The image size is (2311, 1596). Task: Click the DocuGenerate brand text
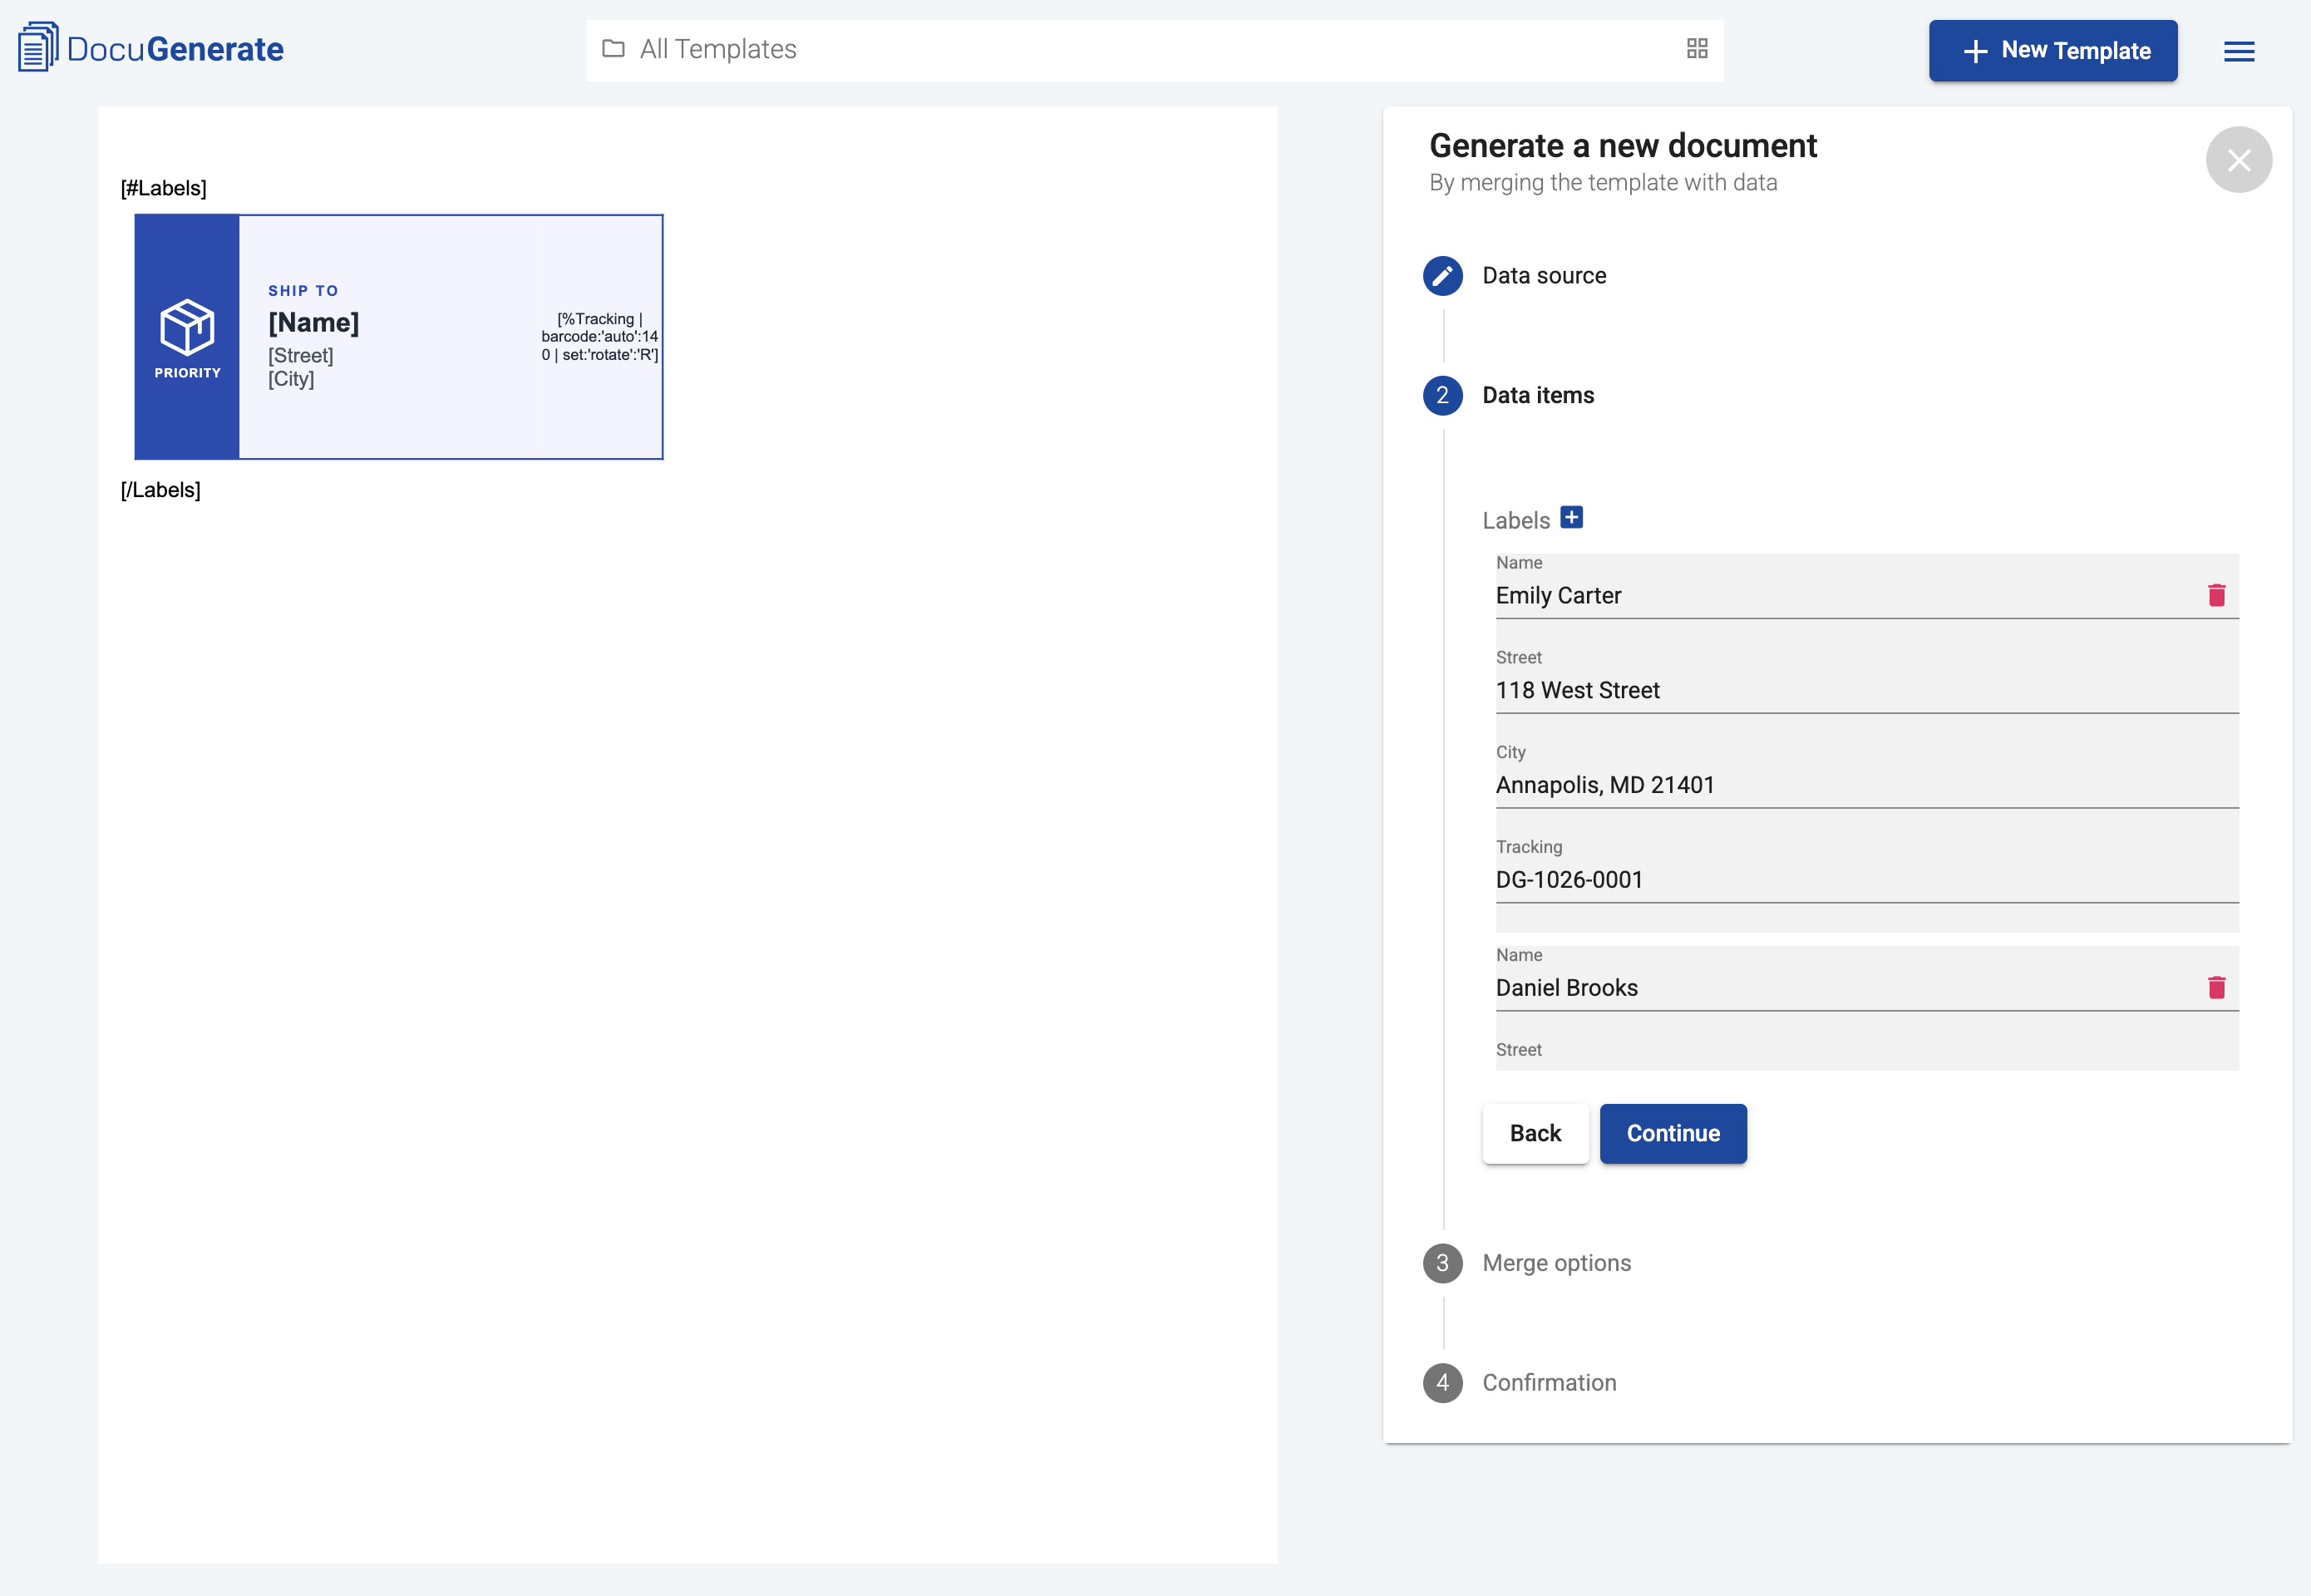pyautogui.click(x=176, y=49)
